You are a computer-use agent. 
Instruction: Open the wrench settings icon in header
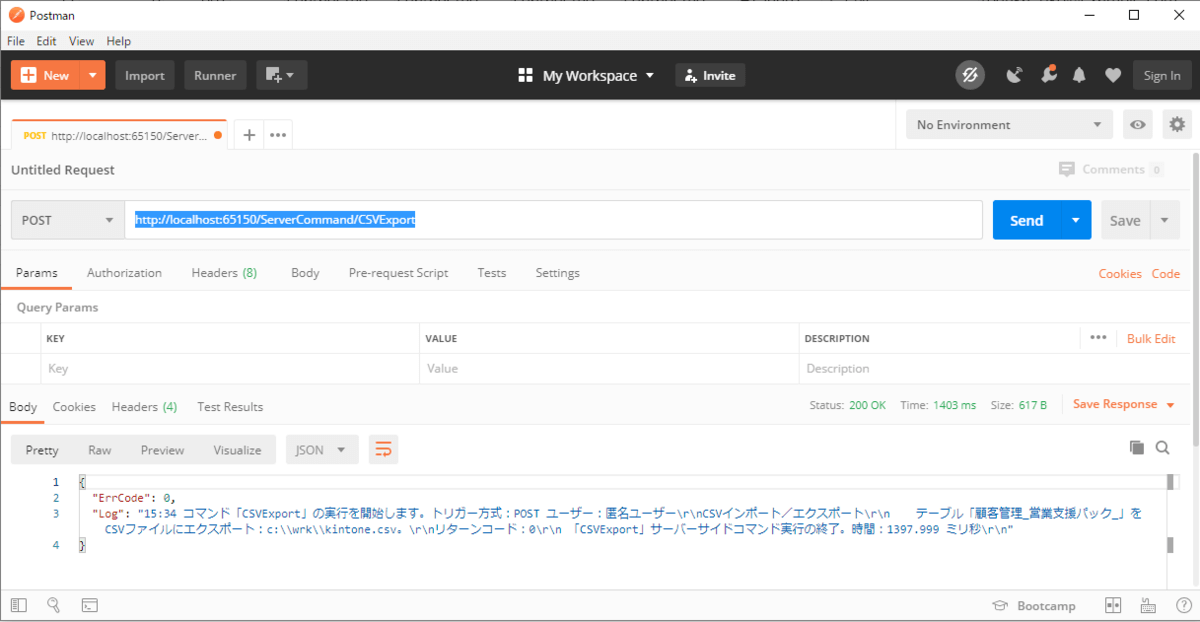point(1048,75)
